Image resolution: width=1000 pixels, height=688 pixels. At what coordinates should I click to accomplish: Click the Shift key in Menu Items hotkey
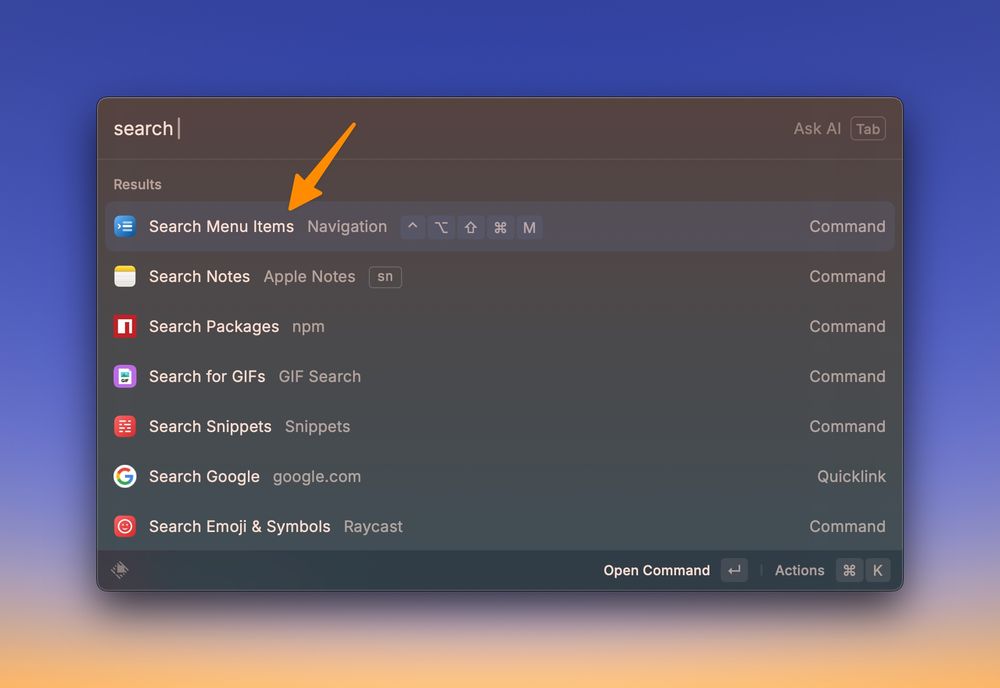(471, 227)
